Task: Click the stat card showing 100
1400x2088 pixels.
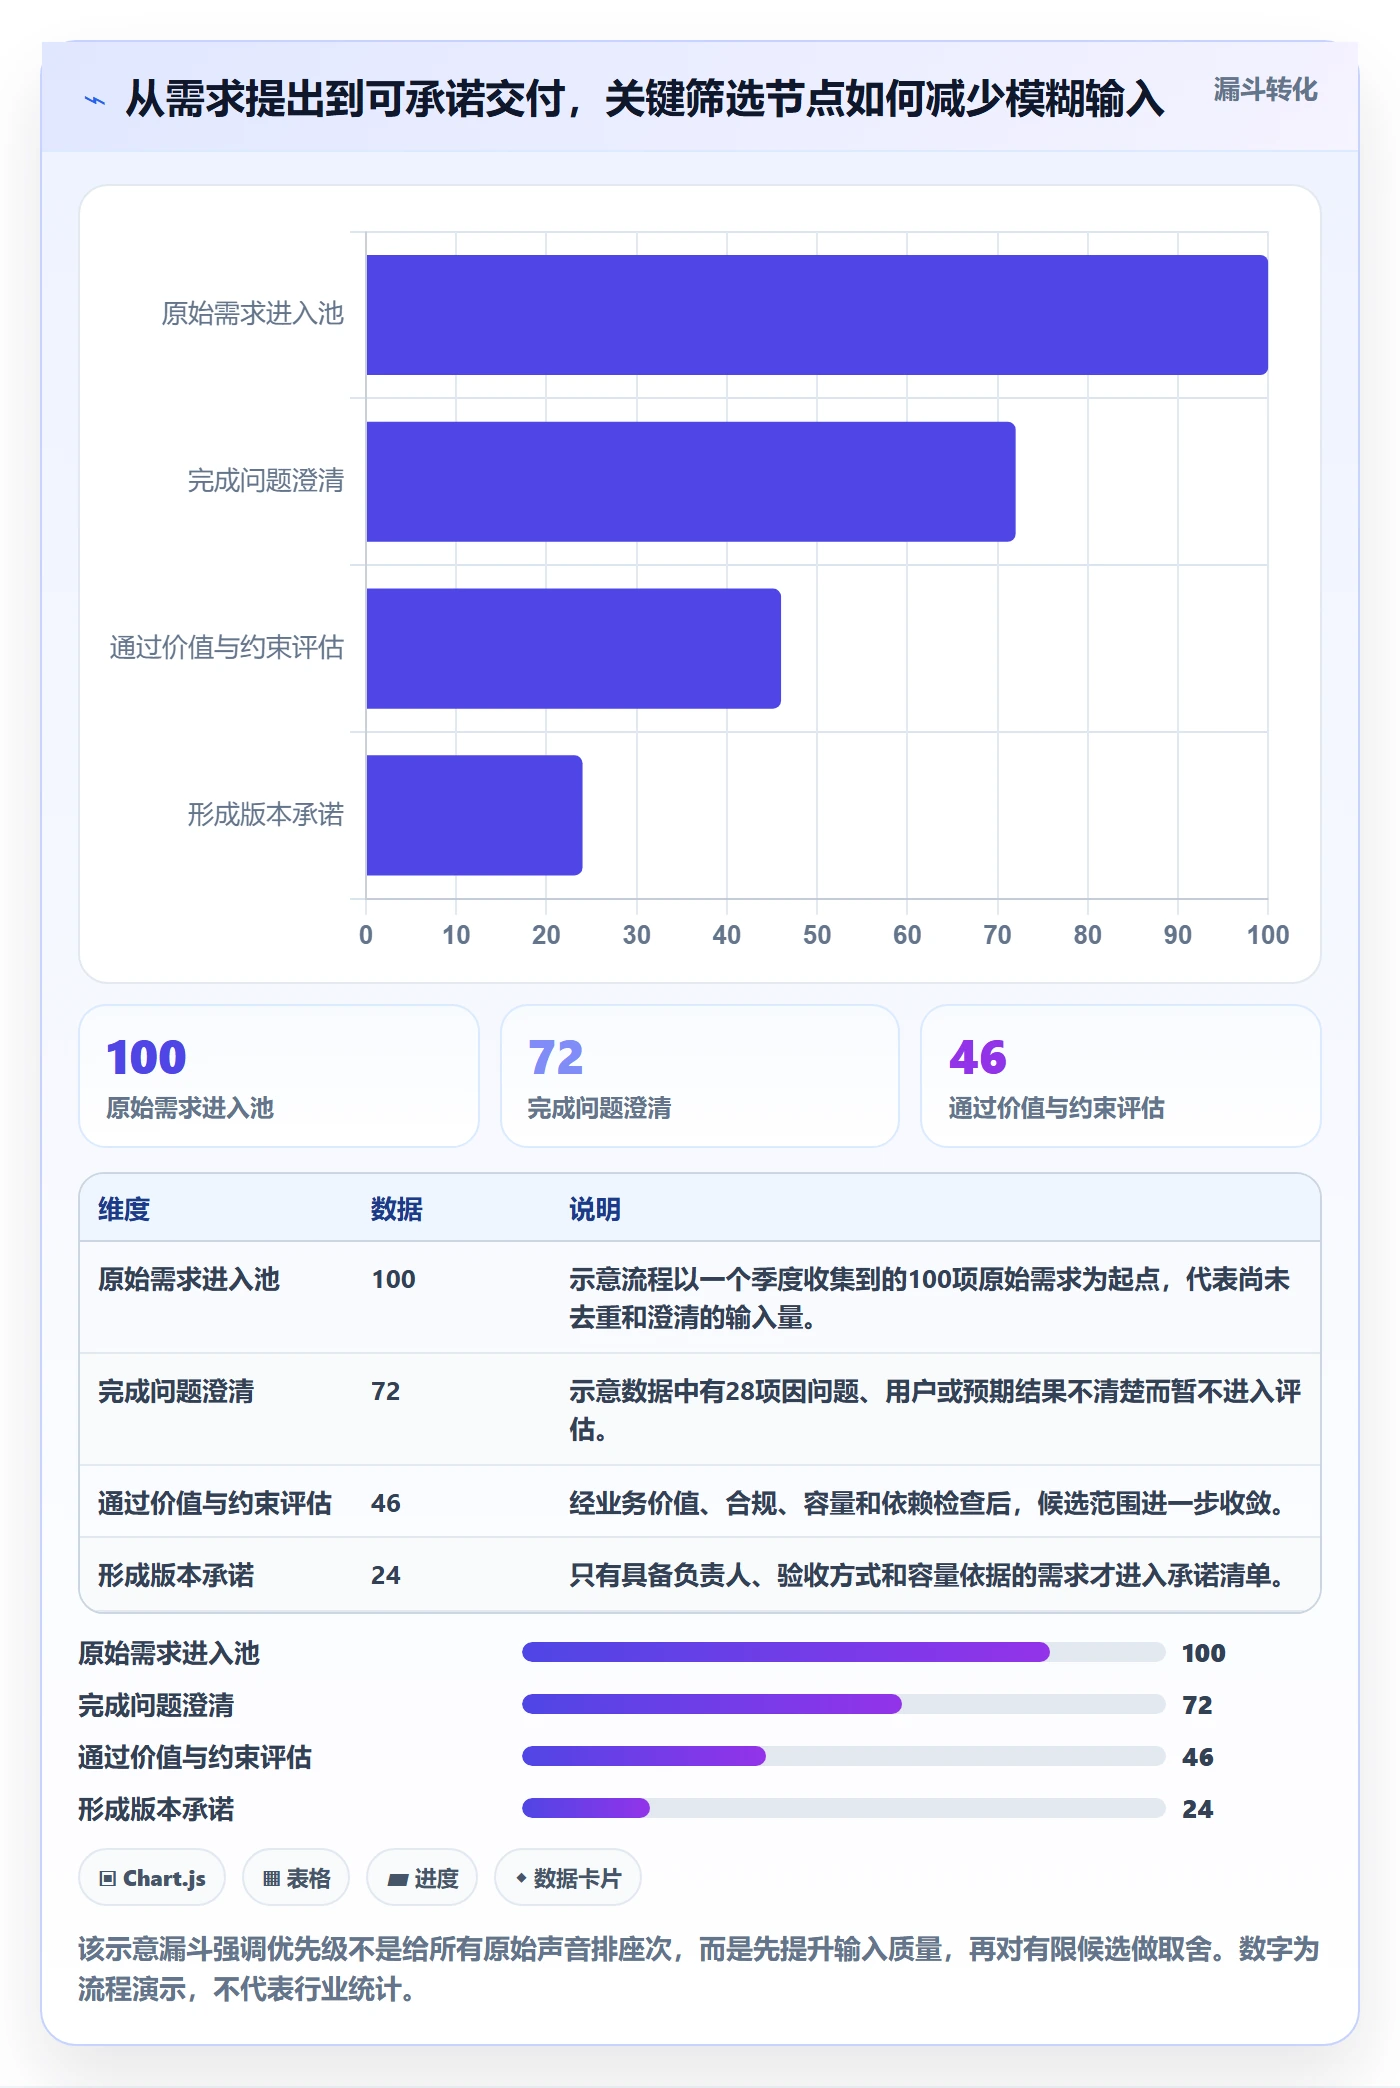Action: pos(279,1076)
